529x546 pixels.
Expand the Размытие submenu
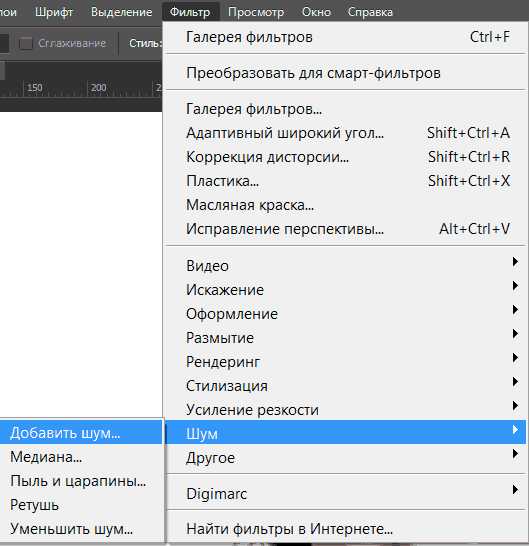[345, 338]
